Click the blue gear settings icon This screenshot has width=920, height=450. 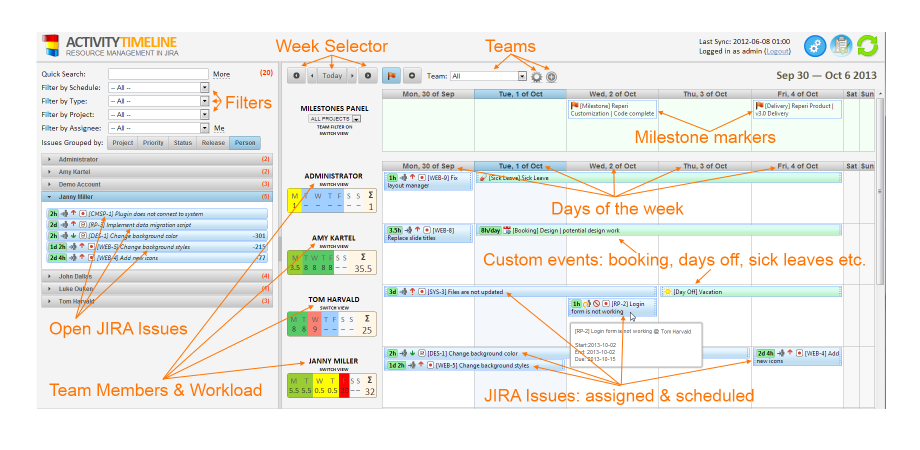[x=815, y=45]
